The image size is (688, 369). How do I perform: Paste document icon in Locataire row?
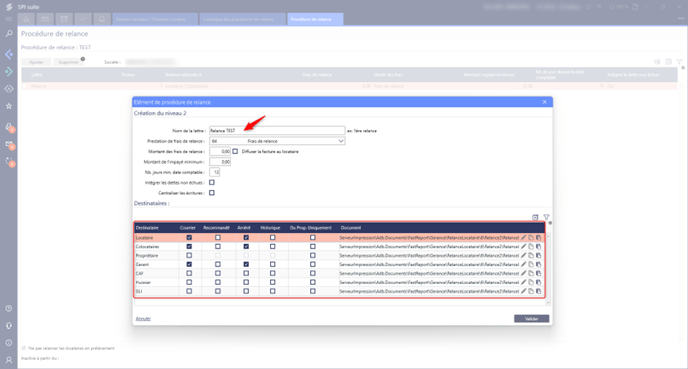point(538,237)
